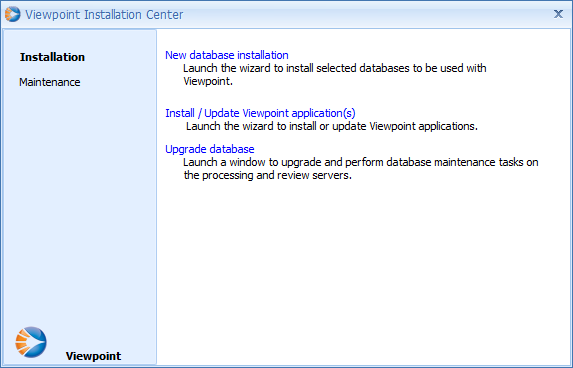Close the Viewpoint Installation Center window
This screenshot has height=368, width=573.
(x=558, y=14)
